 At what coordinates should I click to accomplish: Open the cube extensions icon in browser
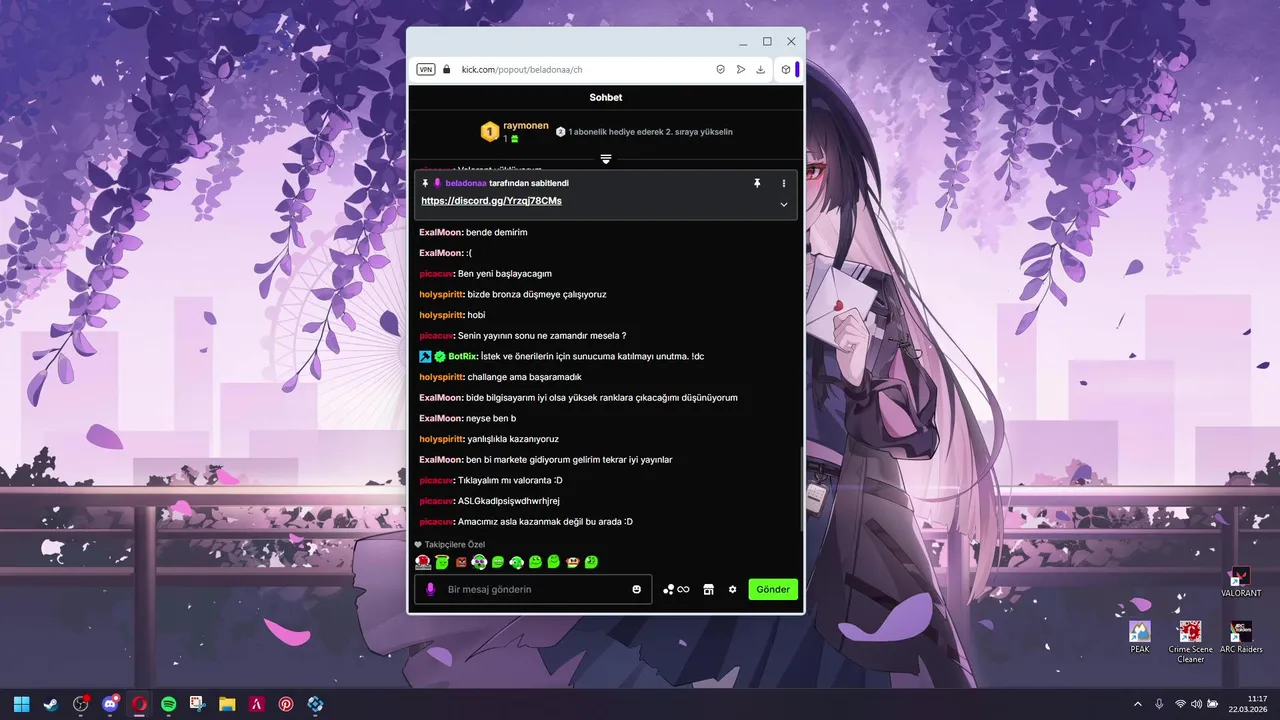(786, 69)
